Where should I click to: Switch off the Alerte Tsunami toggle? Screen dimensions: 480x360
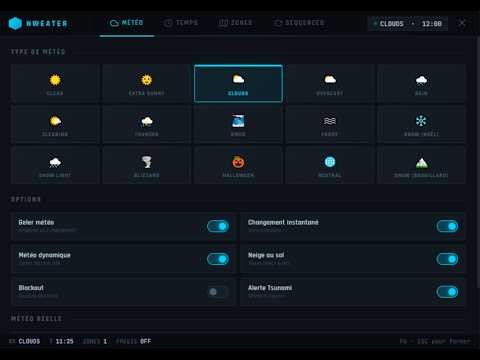coord(447,292)
